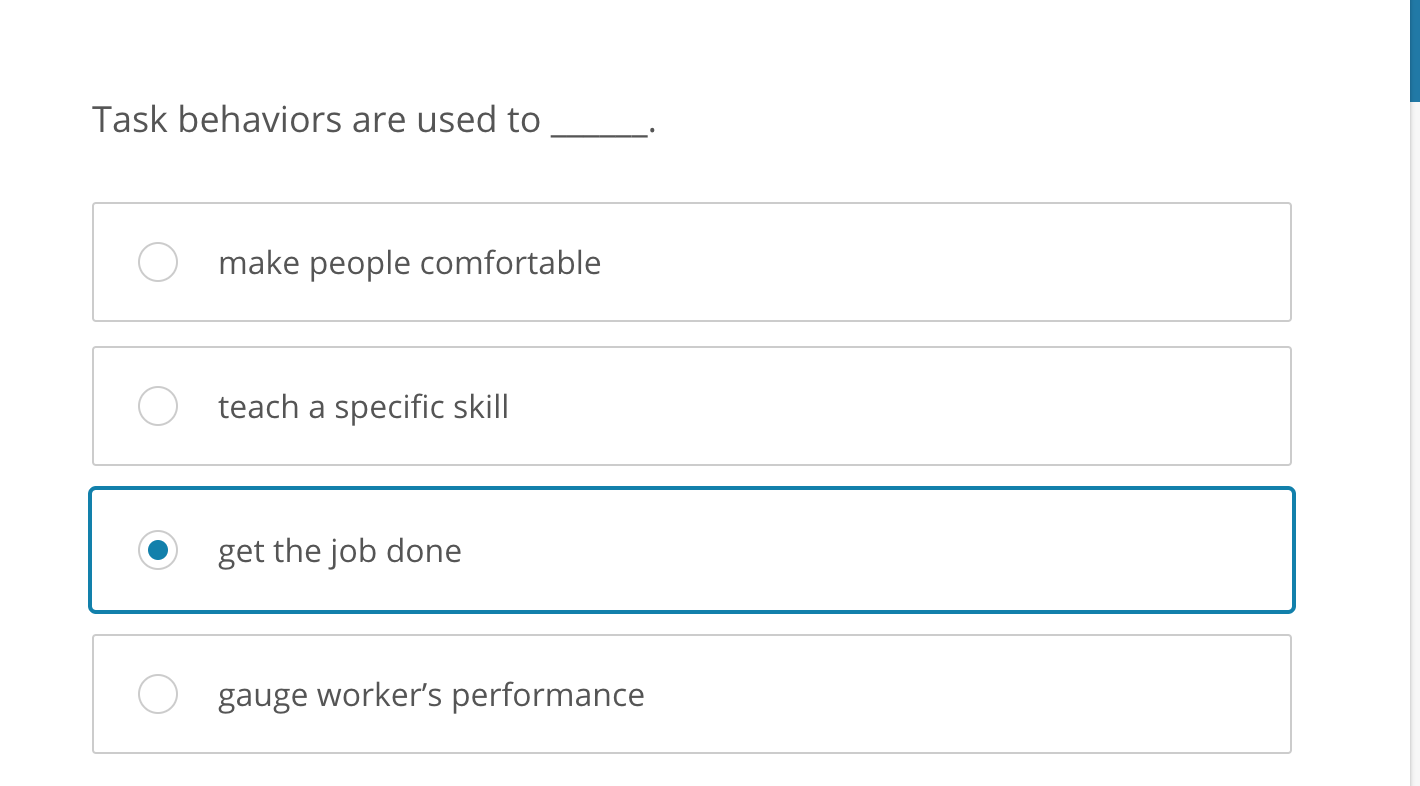Select the "teach a specific skill" radio button
The width and height of the screenshot is (1420, 786).
tap(157, 406)
